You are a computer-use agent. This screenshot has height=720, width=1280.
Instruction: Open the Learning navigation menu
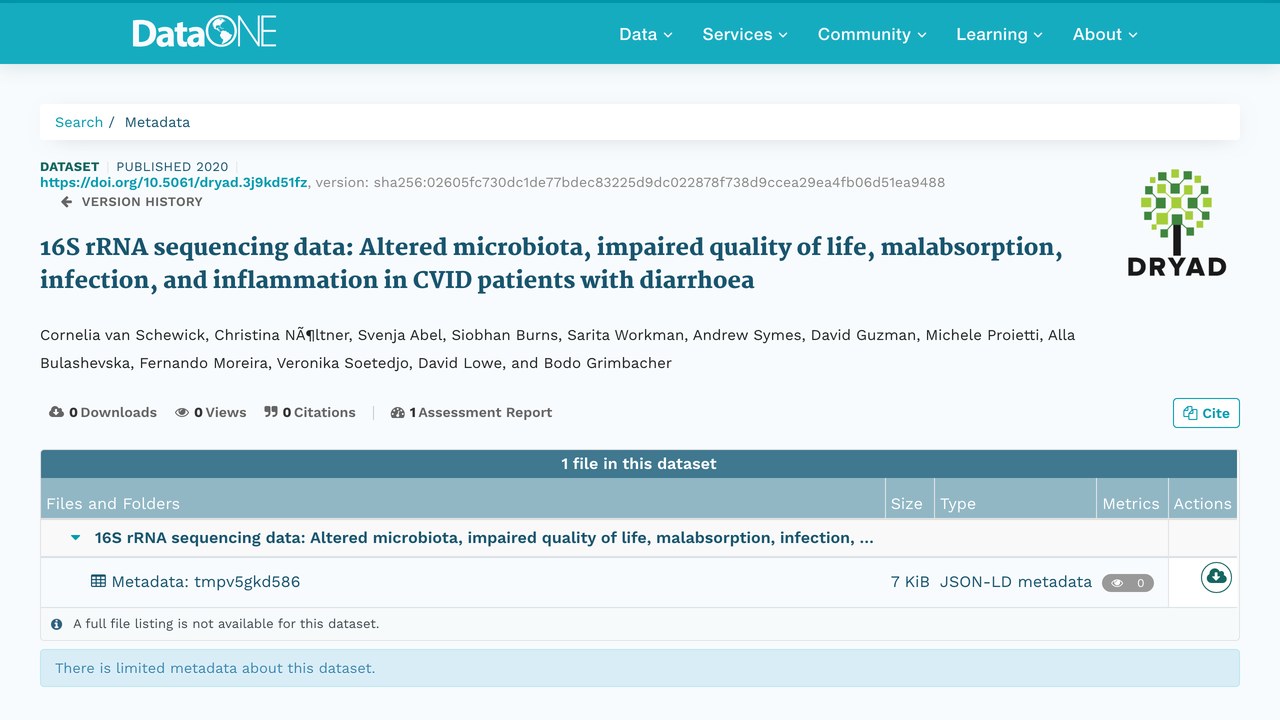point(999,34)
